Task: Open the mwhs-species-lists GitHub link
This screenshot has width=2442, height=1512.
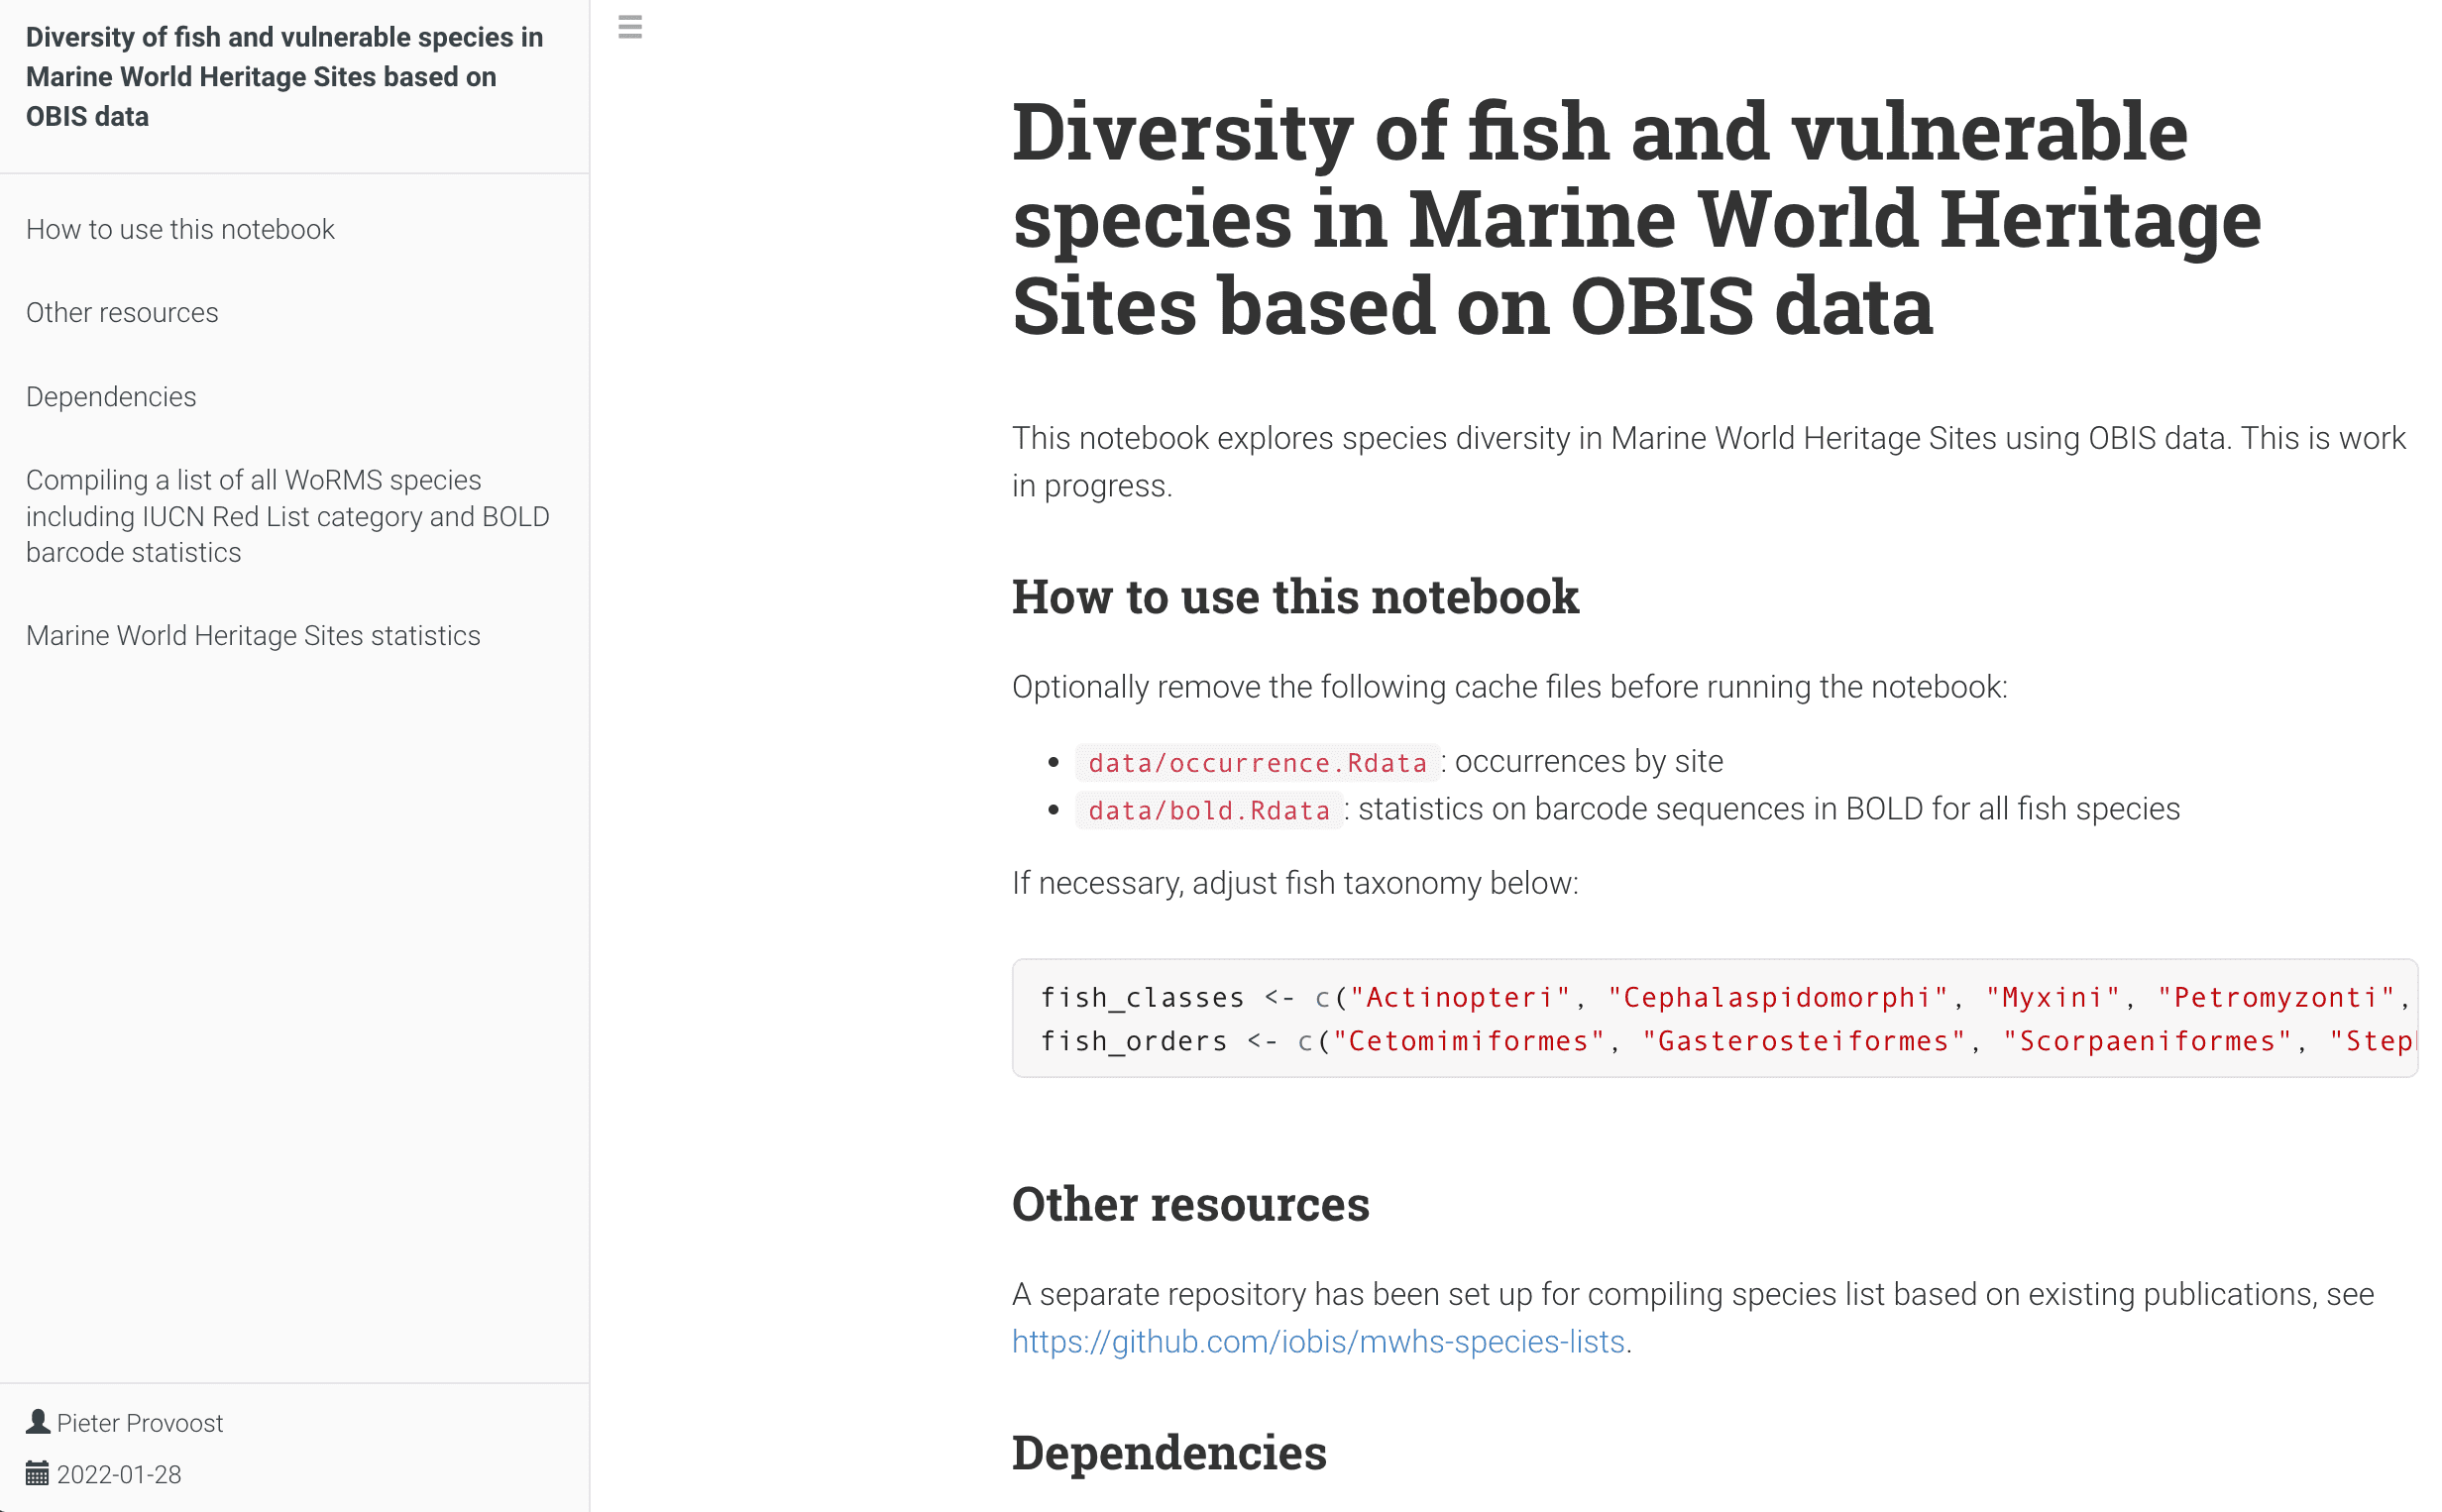Action: tap(1317, 1341)
